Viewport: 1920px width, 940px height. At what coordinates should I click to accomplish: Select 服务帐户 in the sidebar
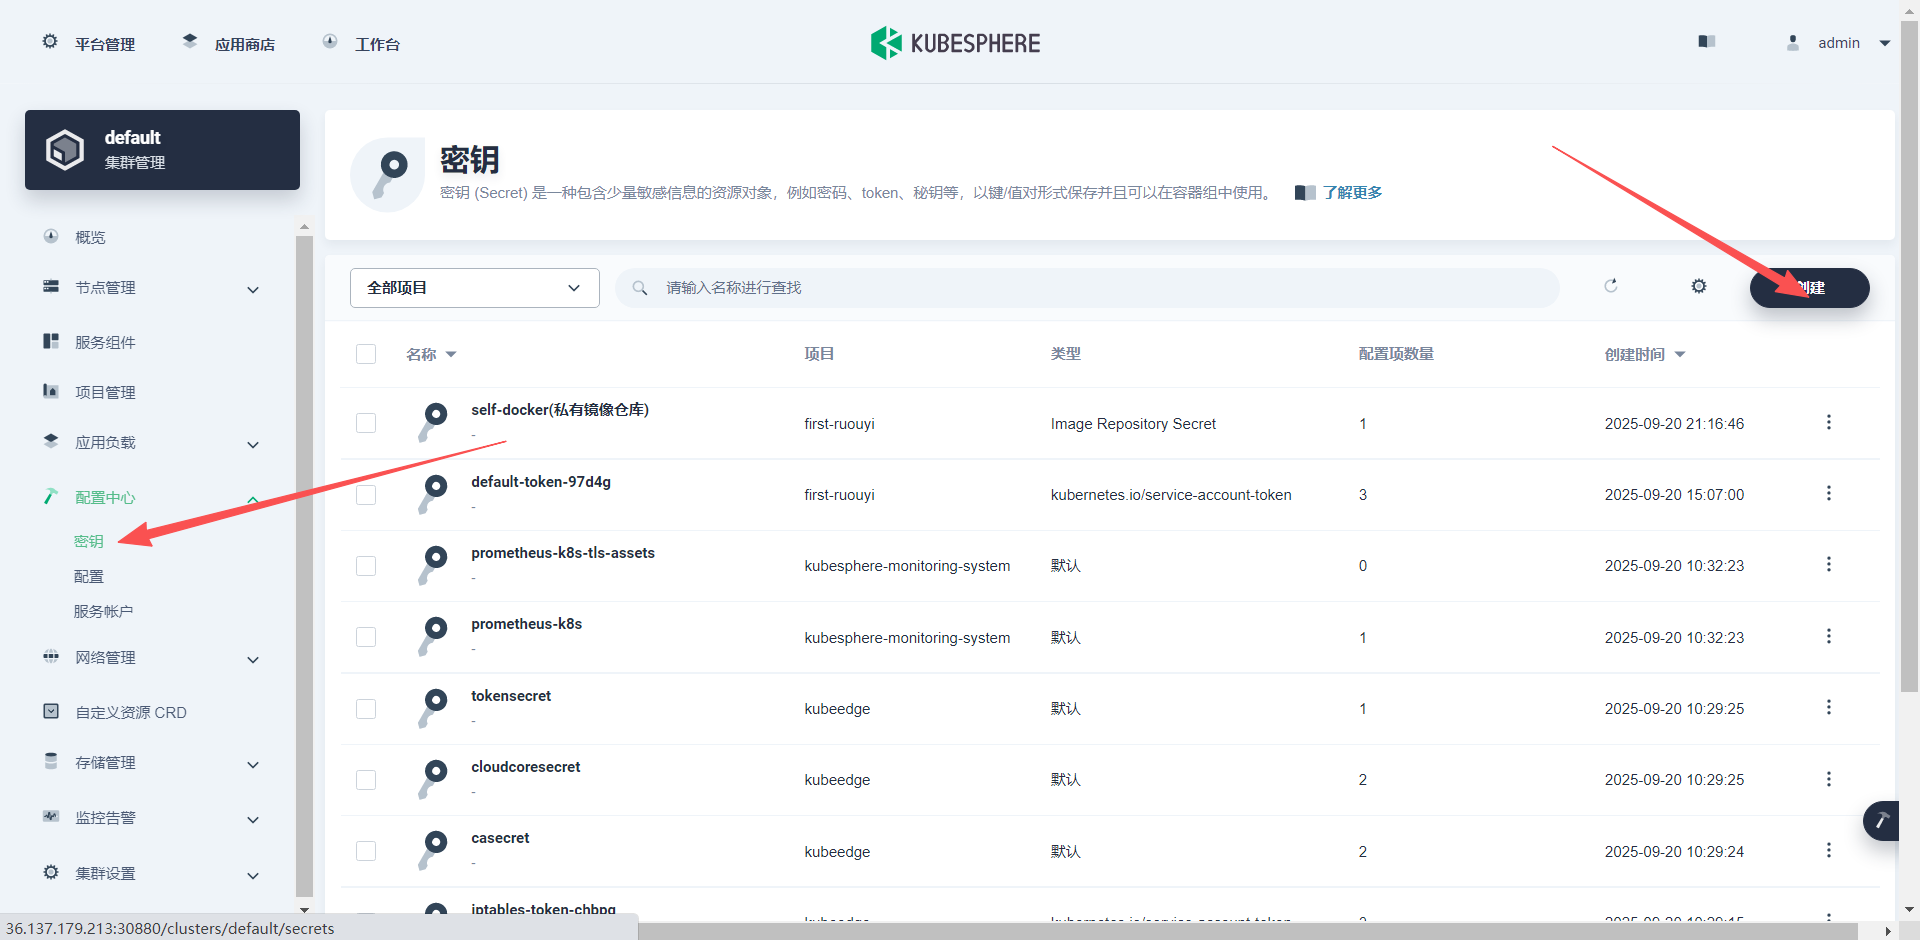pyautogui.click(x=103, y=611)
